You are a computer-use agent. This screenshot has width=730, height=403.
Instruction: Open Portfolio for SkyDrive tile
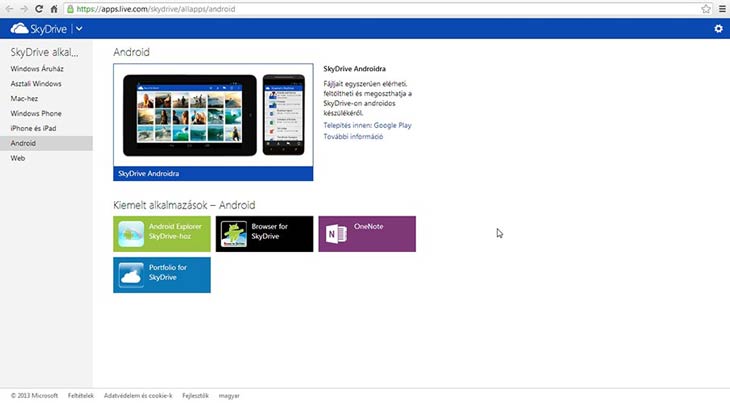pyautogui.click(x=162, y=274)
